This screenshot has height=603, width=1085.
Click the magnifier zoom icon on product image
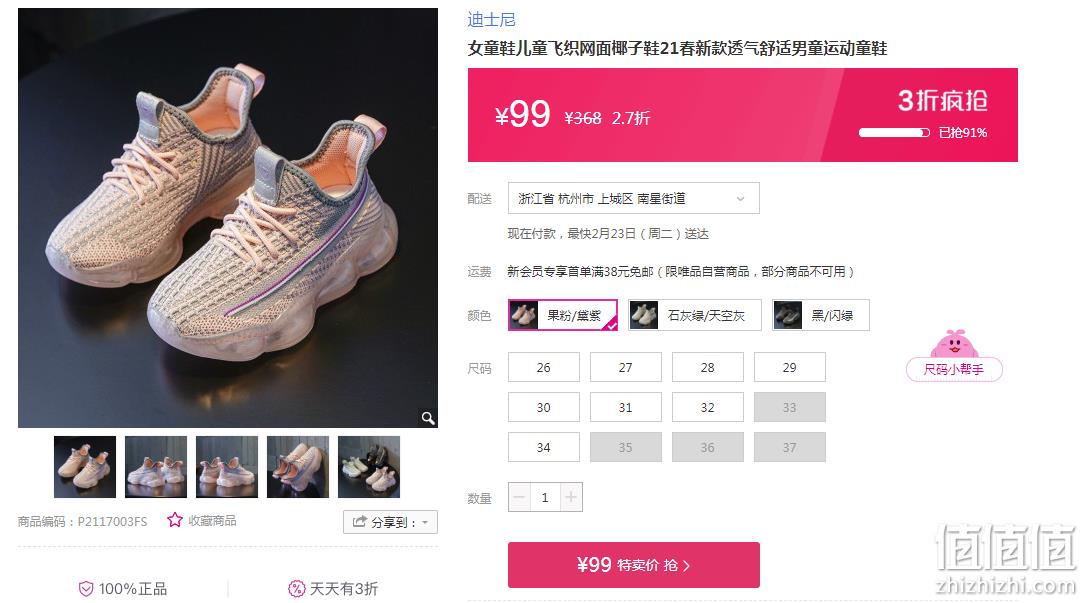click(428, 417)
